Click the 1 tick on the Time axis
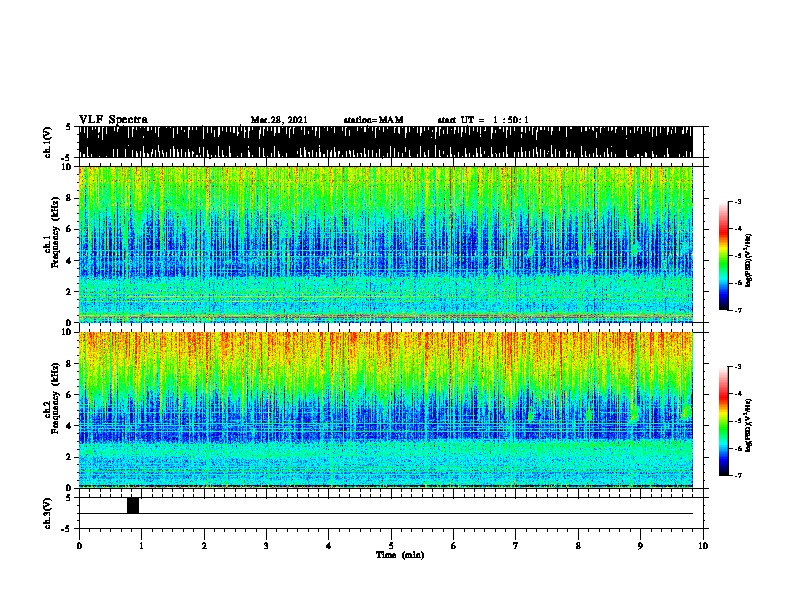The height and width of the screenshot is (612, 792). 141,546
